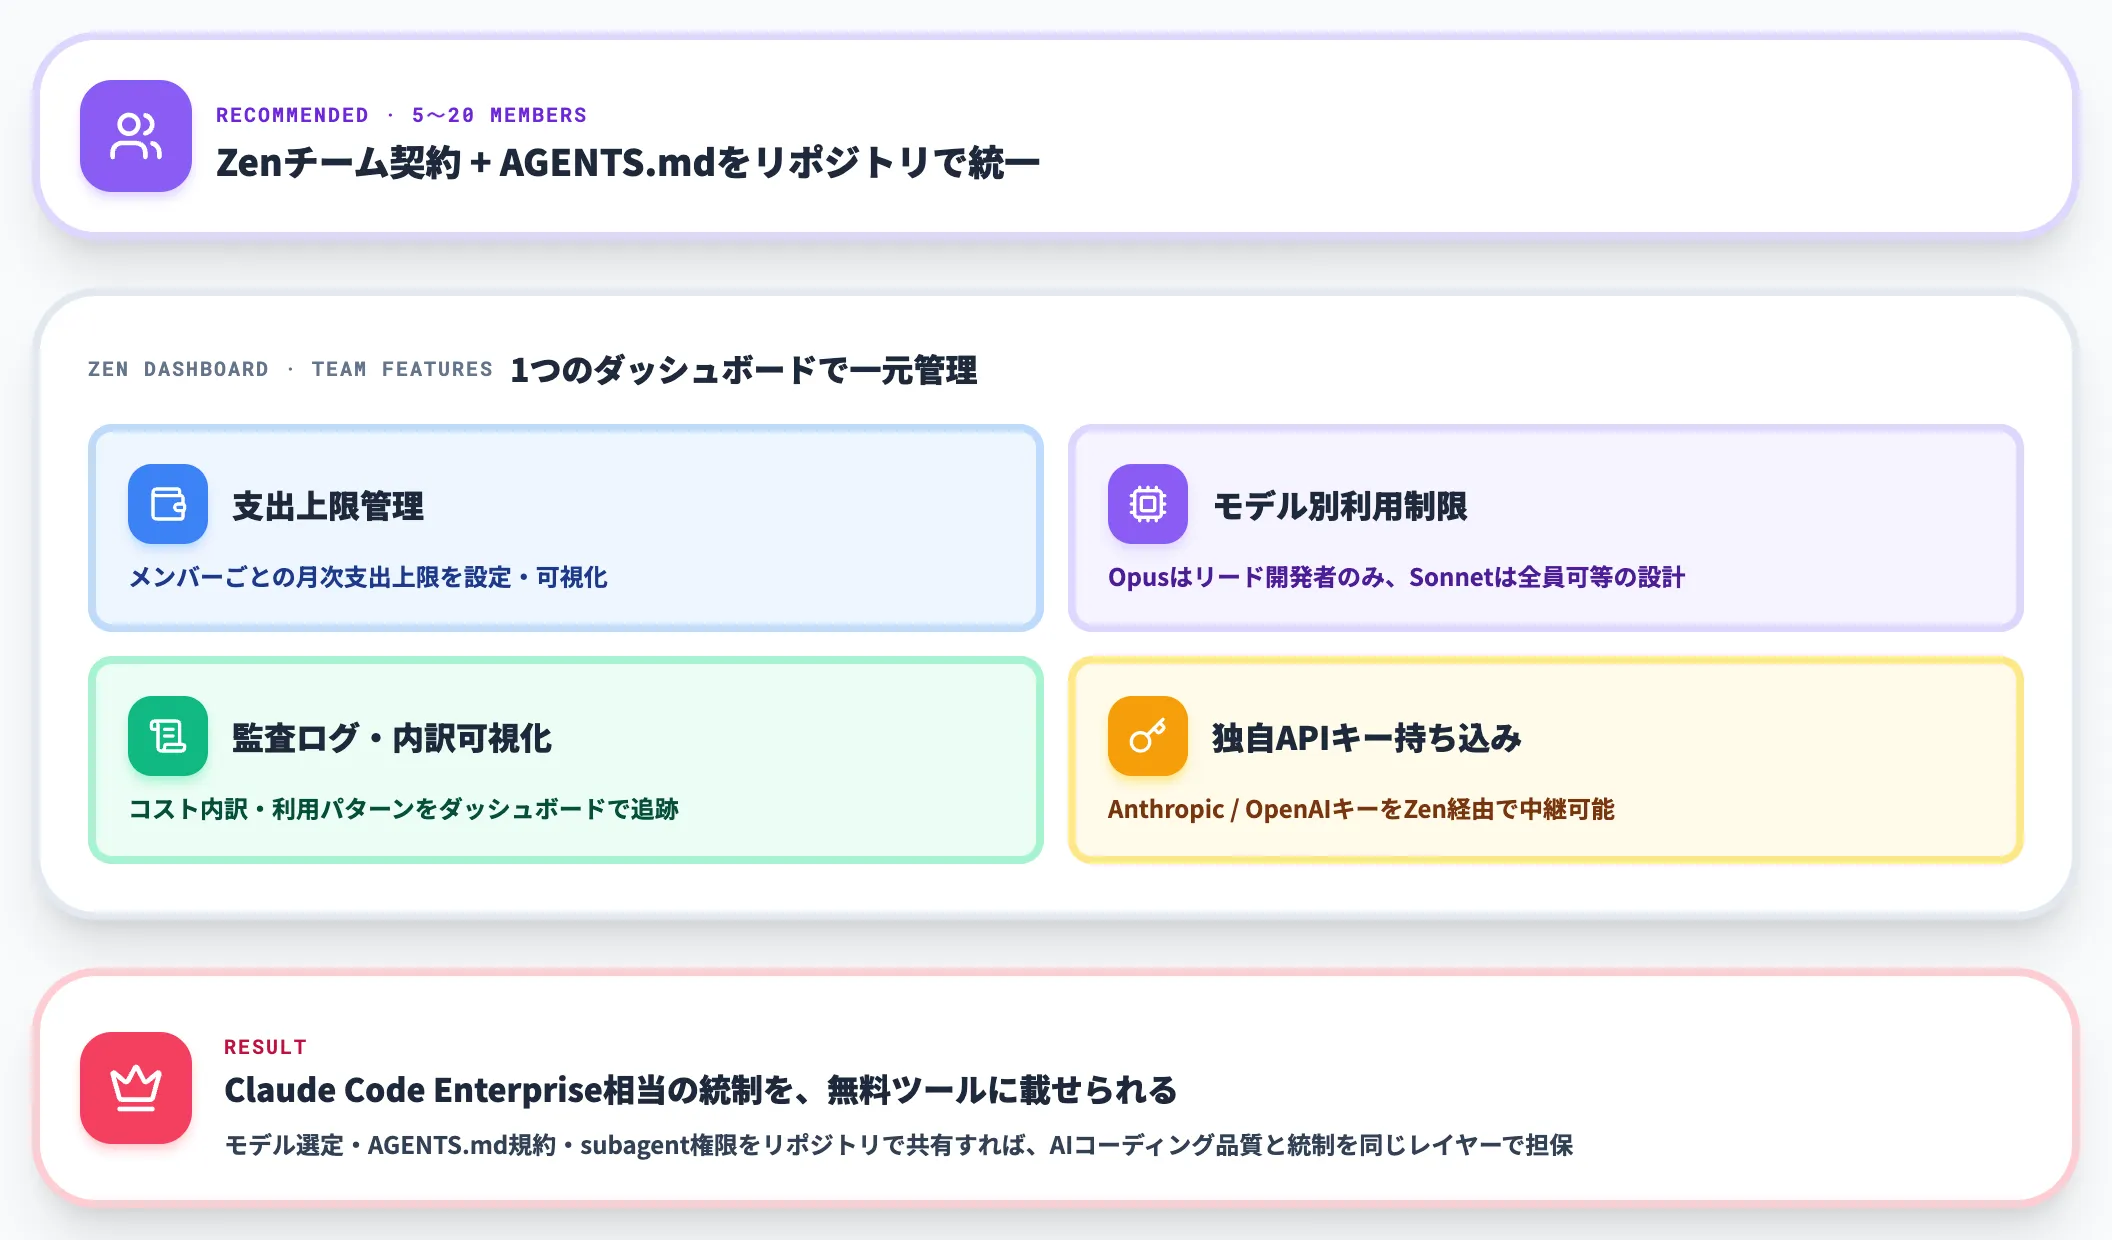Viewport: 2112px width, 1240px height.
Task: Click the green scroll icon for 監査ログ
Action: click(x=168, y=736)
